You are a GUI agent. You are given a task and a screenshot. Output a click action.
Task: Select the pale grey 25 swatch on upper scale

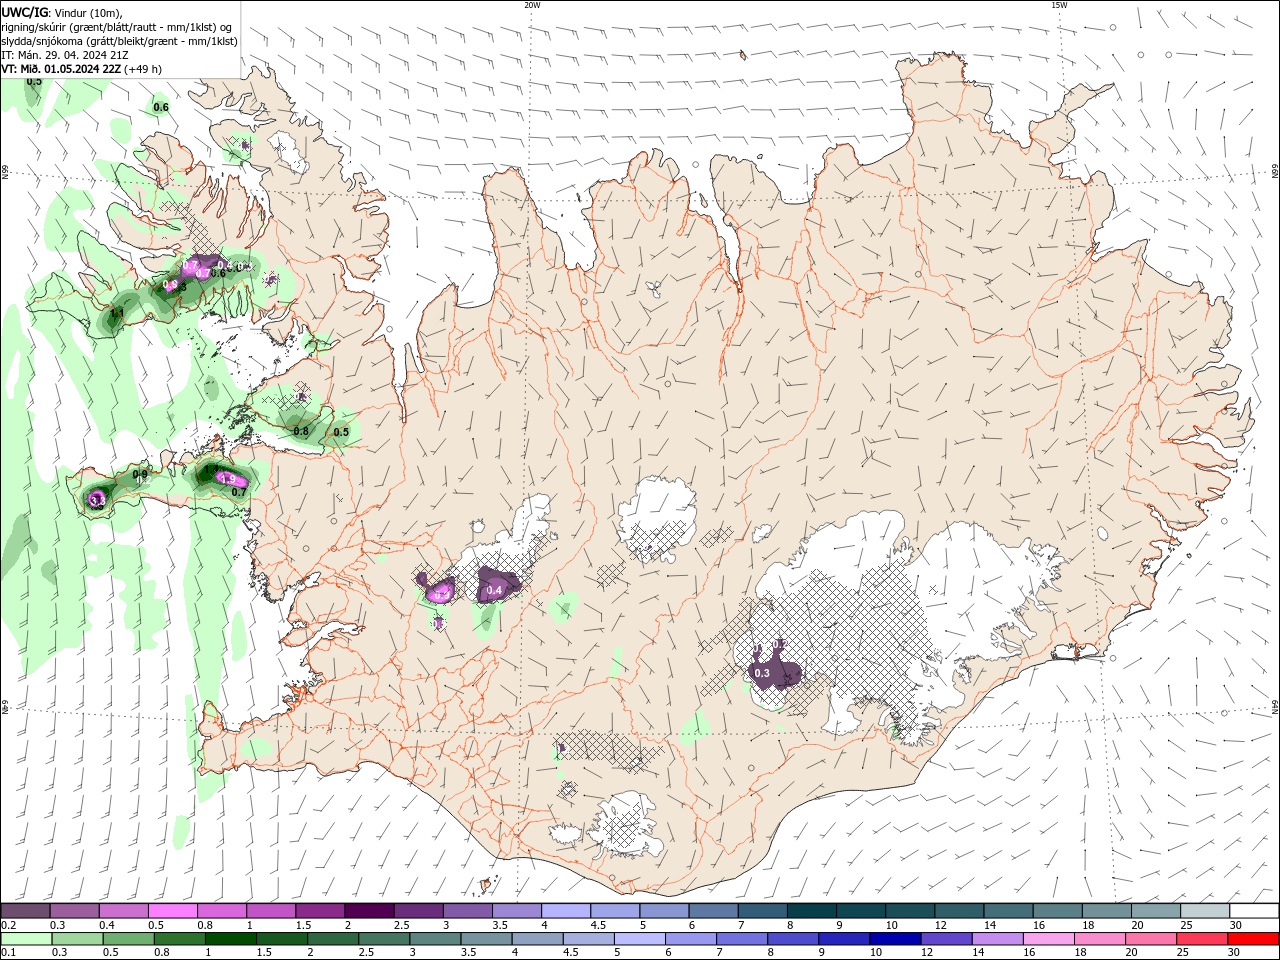pos(1205,911)
